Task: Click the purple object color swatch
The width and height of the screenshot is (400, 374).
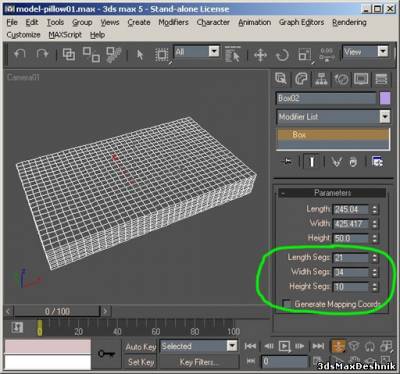Action: point(385,98)
